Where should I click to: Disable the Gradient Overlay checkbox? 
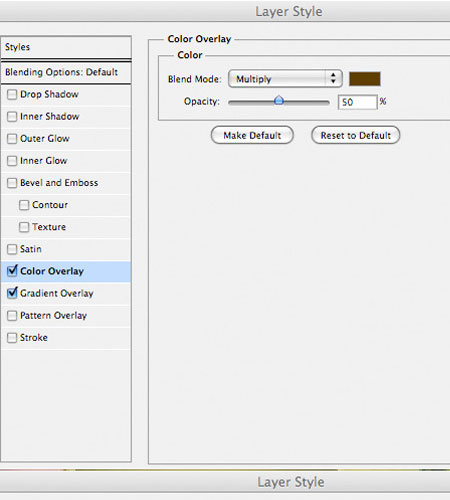pos(12,293)
